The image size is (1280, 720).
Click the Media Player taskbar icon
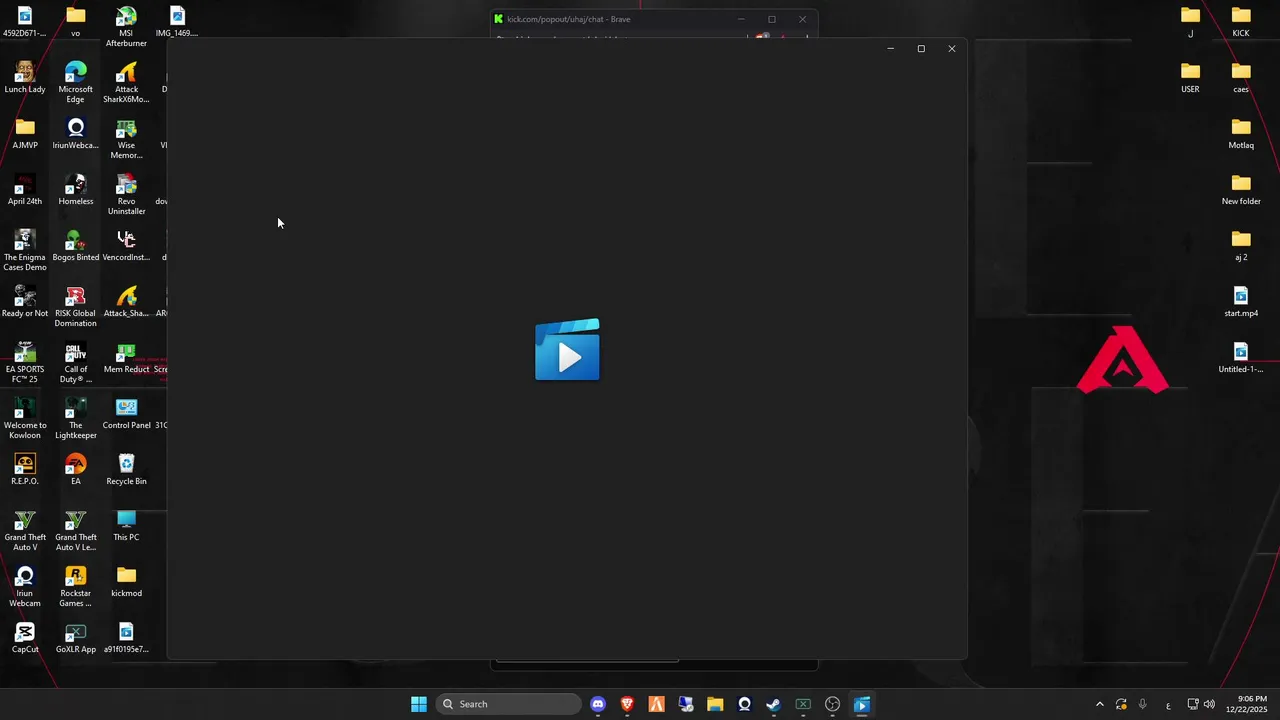coord(862,704)
